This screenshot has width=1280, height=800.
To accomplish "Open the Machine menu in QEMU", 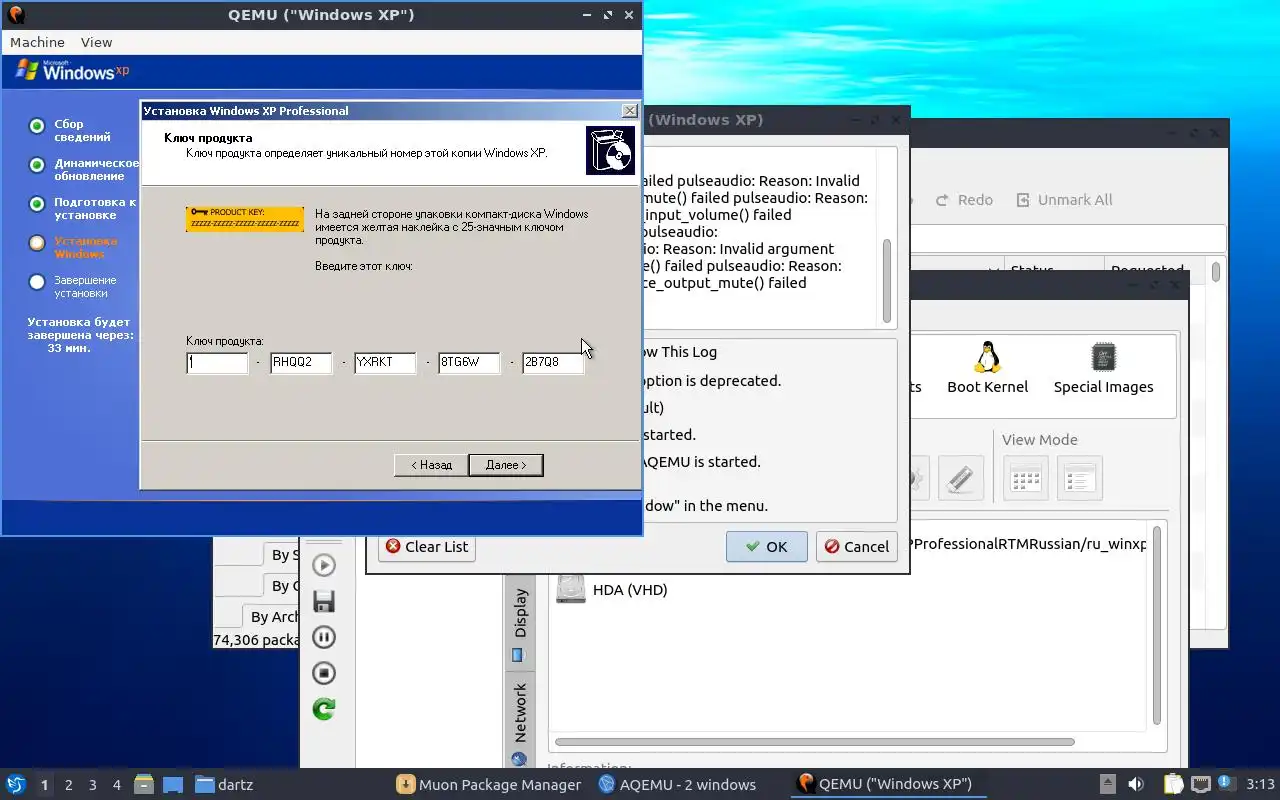I will (37, 42).
